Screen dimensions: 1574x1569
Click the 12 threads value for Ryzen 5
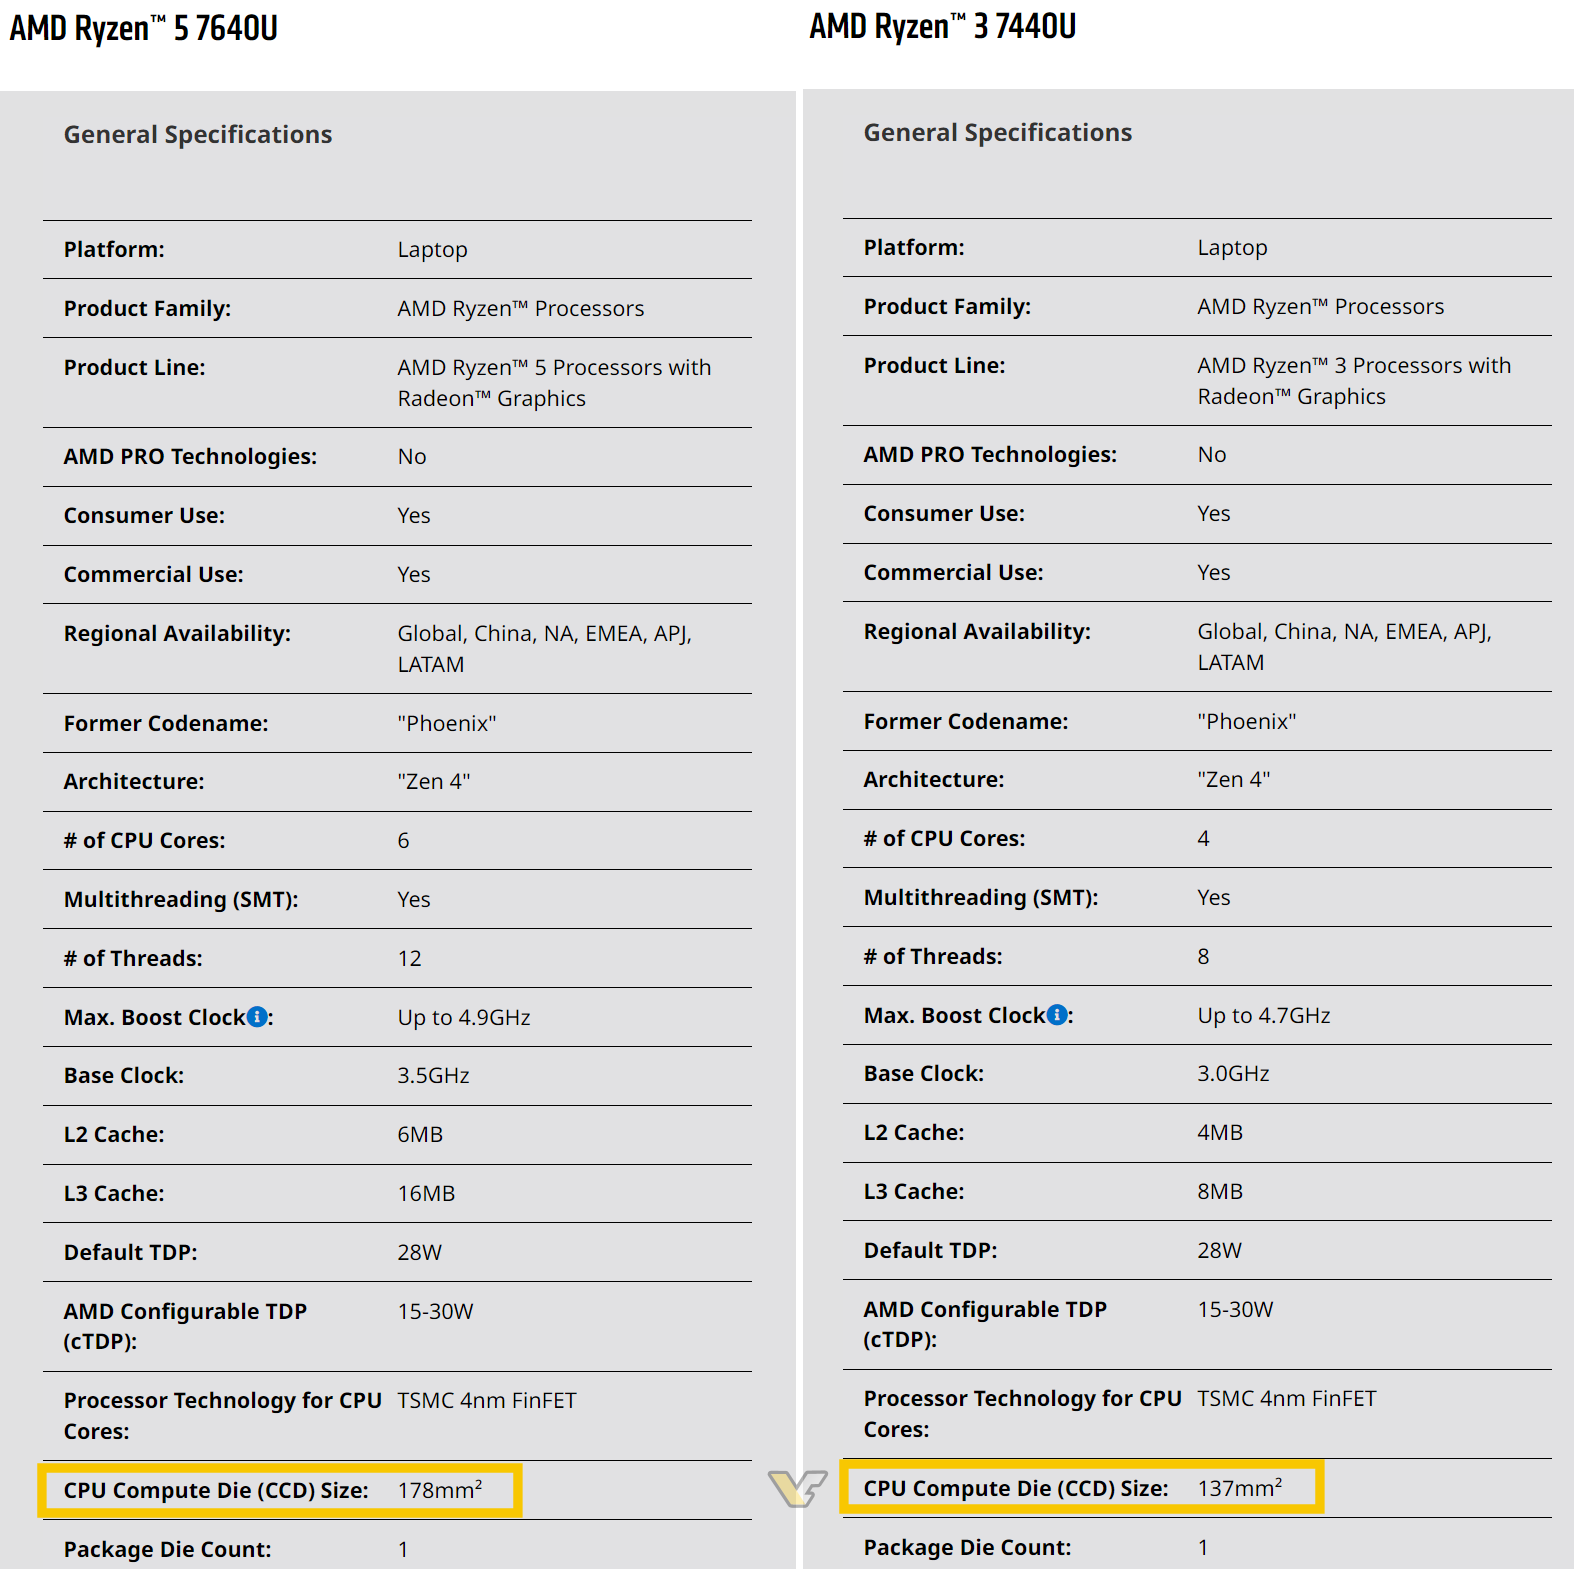pyautogui.click(x=409, y=958)
